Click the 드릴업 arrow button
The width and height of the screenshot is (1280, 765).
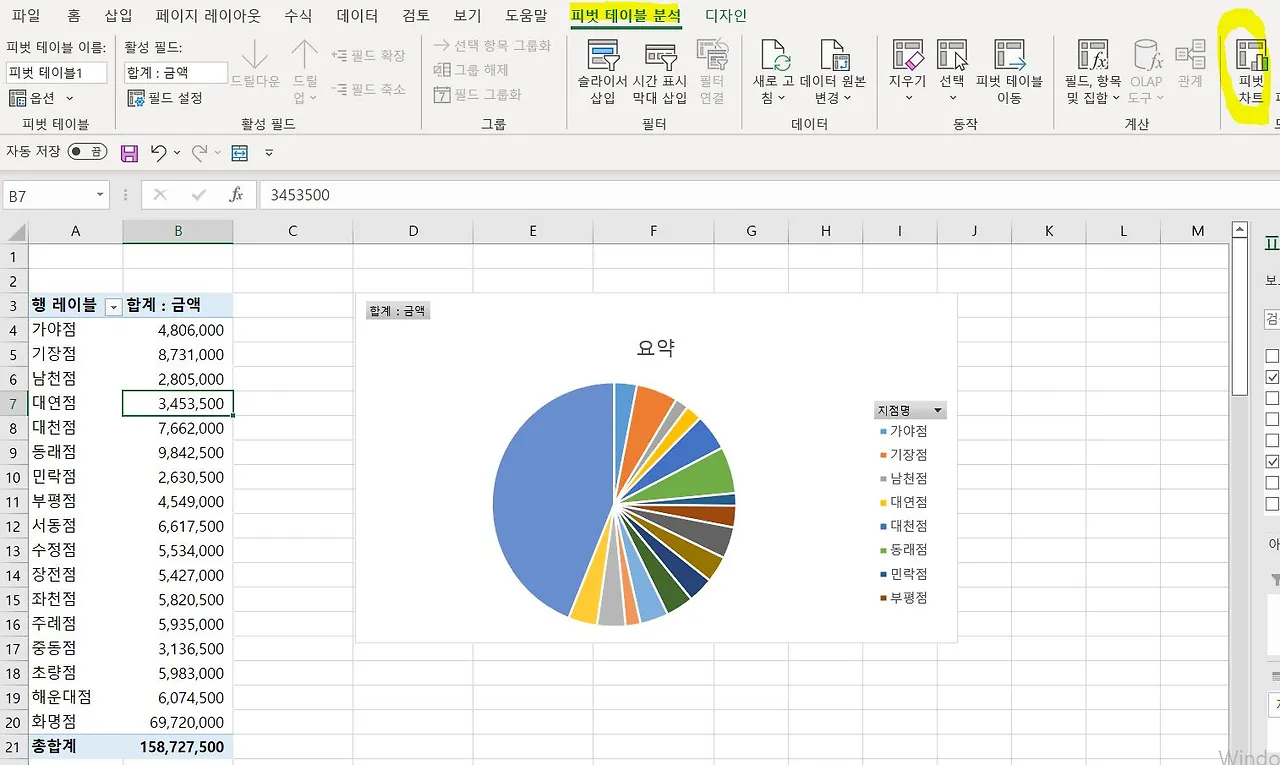coord(305,70)
